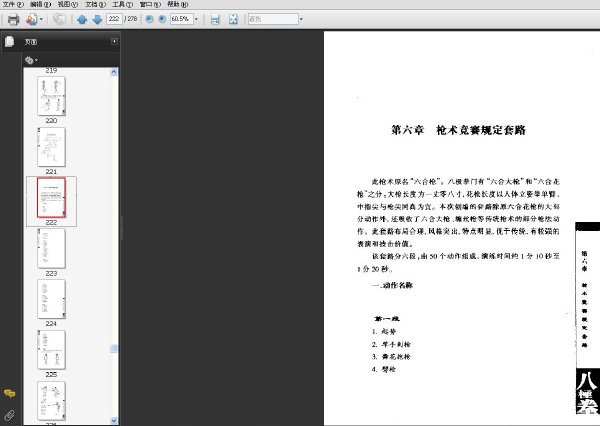
Task: Open the 视图 menu
Action: (x=68, y=4)
